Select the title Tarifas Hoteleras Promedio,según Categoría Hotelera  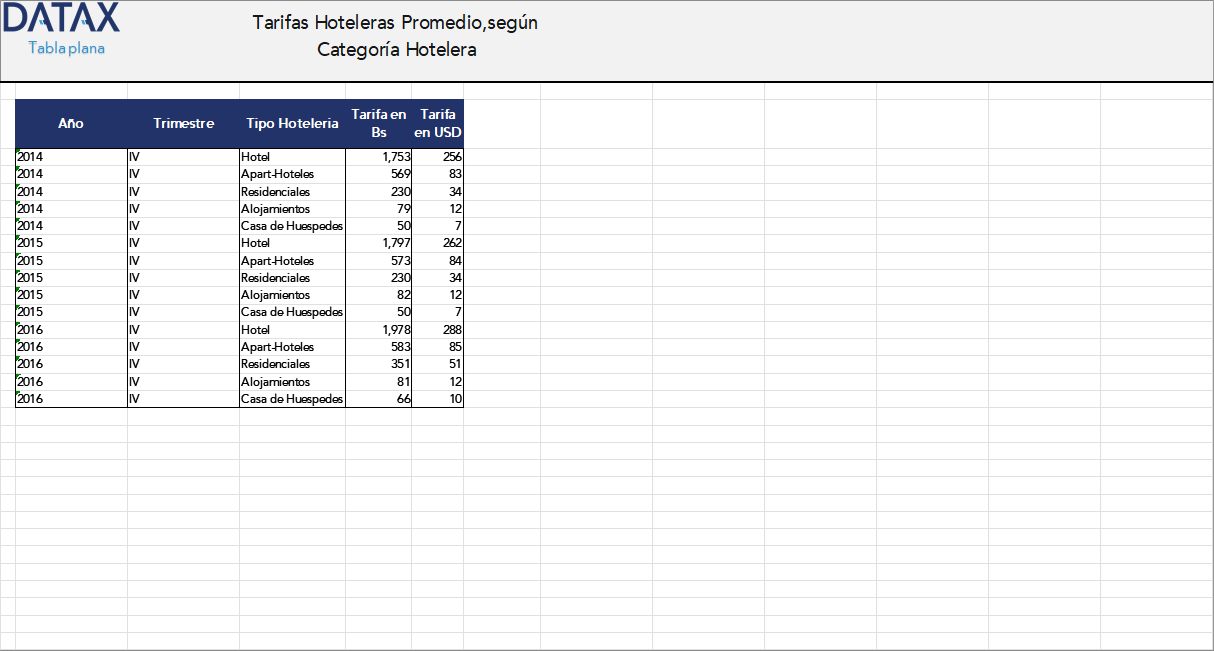[396, 36]
